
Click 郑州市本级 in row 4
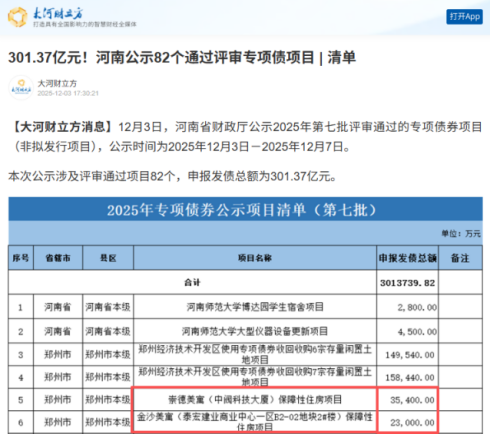(108, 377)
